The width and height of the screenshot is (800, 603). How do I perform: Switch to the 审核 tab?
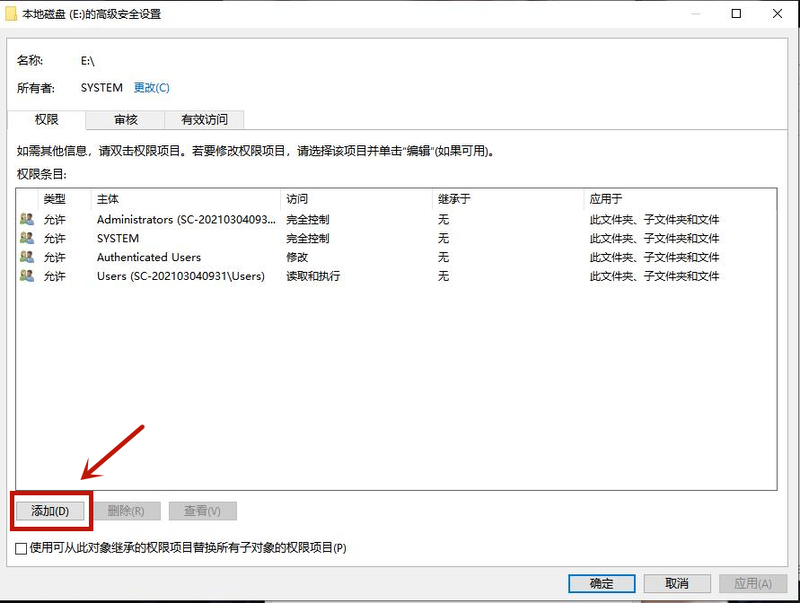tap(124, 119)
